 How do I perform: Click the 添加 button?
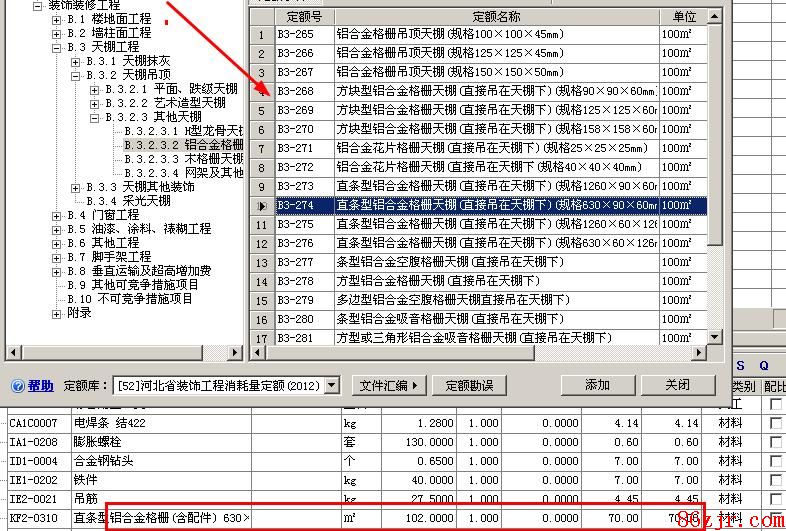point(597,385)
